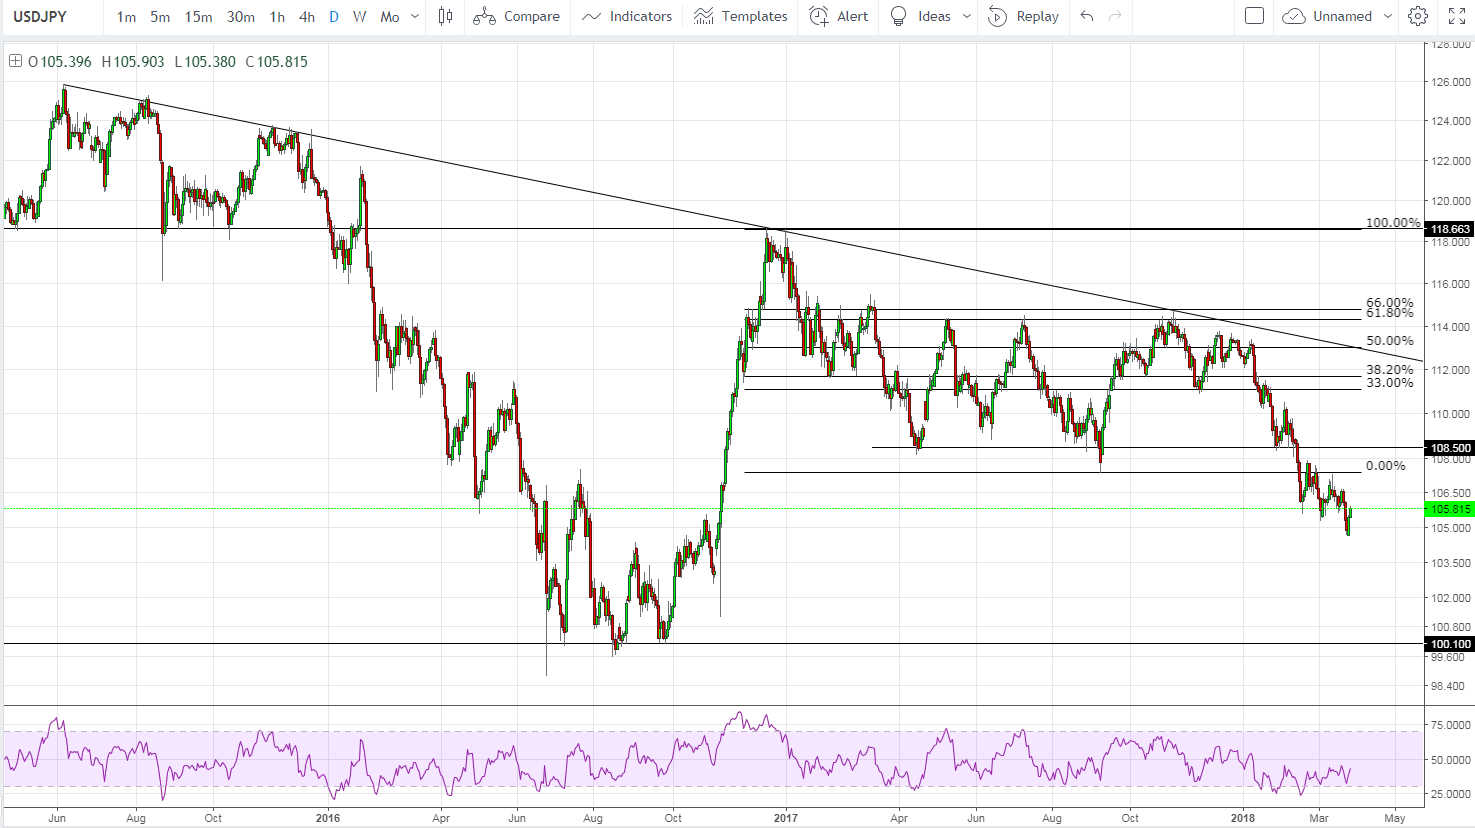The height and width of the screenshot is (828, 1475).
Task: Select the 38.20% Fibonacci level label
Action: [1390, 370]
